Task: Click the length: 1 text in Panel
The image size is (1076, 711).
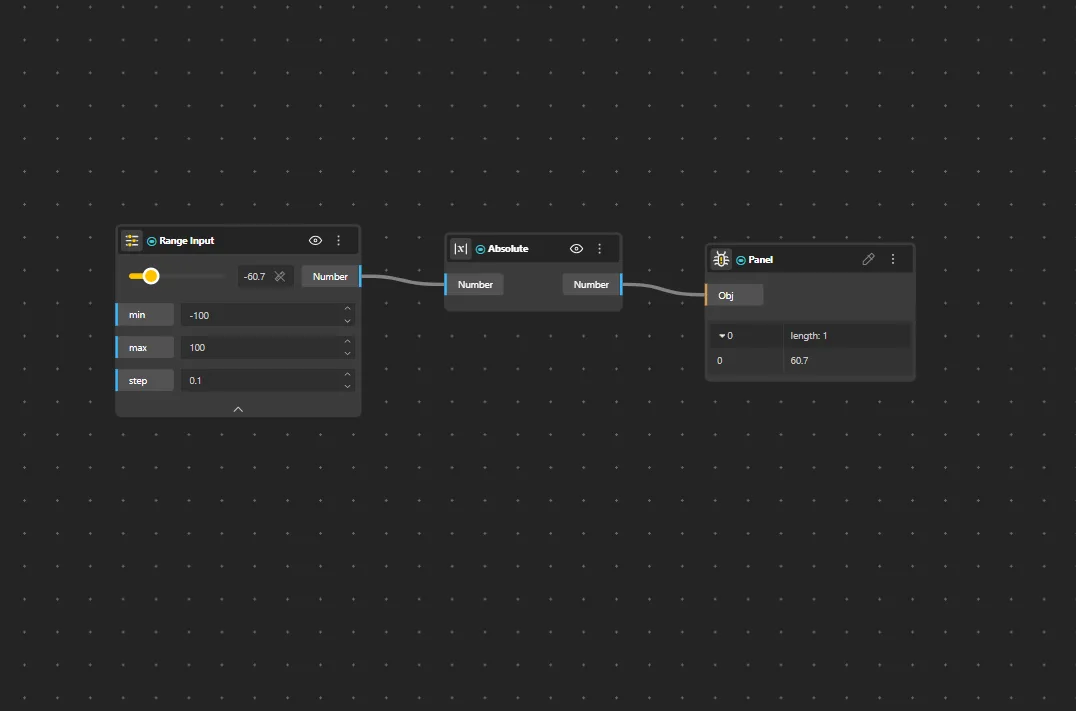Action: pyautogui.click(x=808, y=336)
